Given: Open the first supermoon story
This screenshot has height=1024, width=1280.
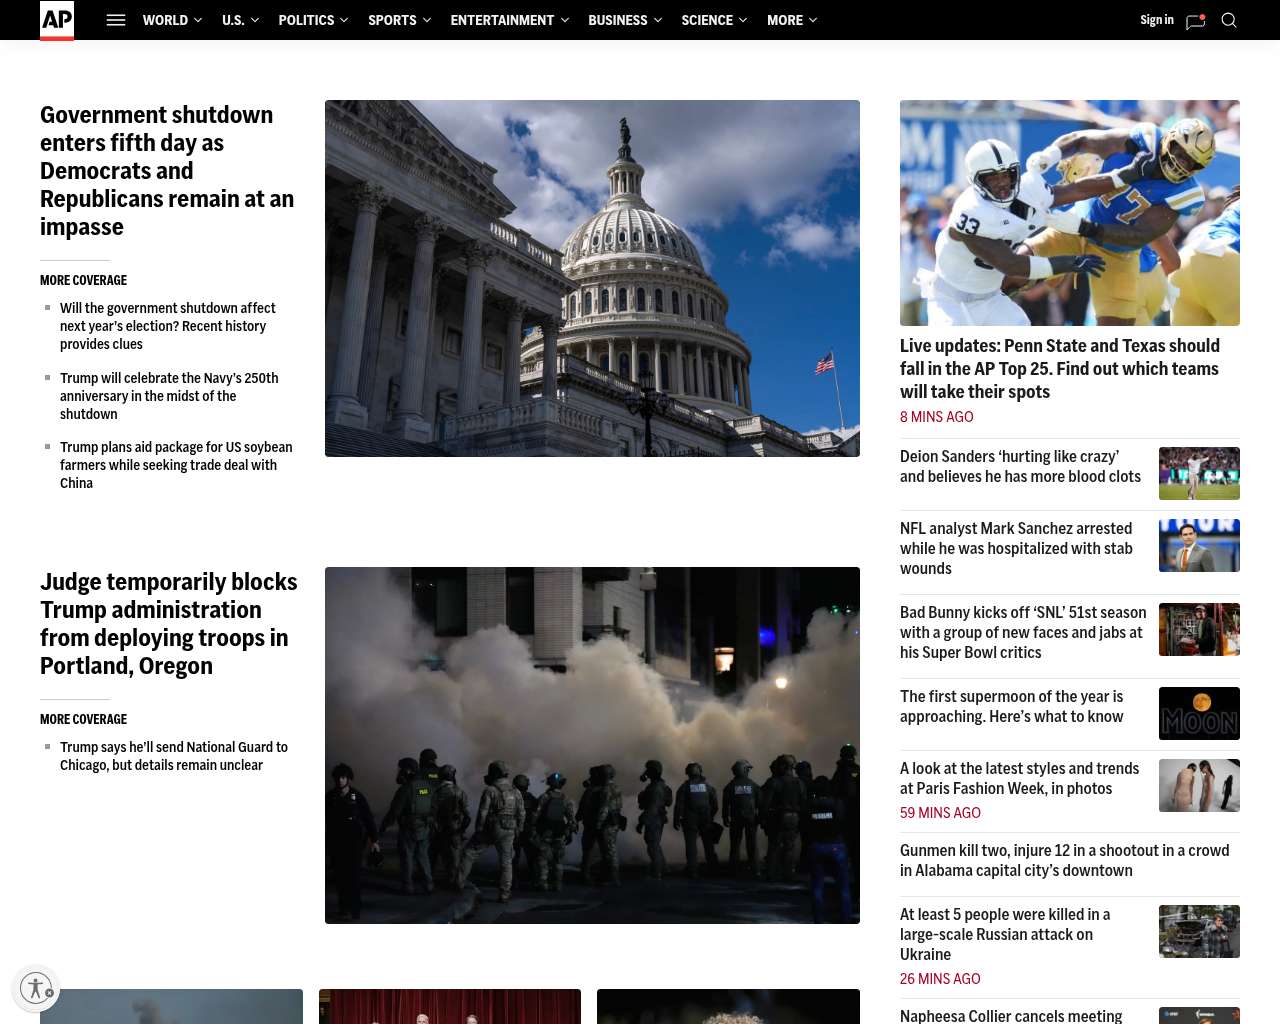Looking at the screenshot, I should (x=1011, y=706).
